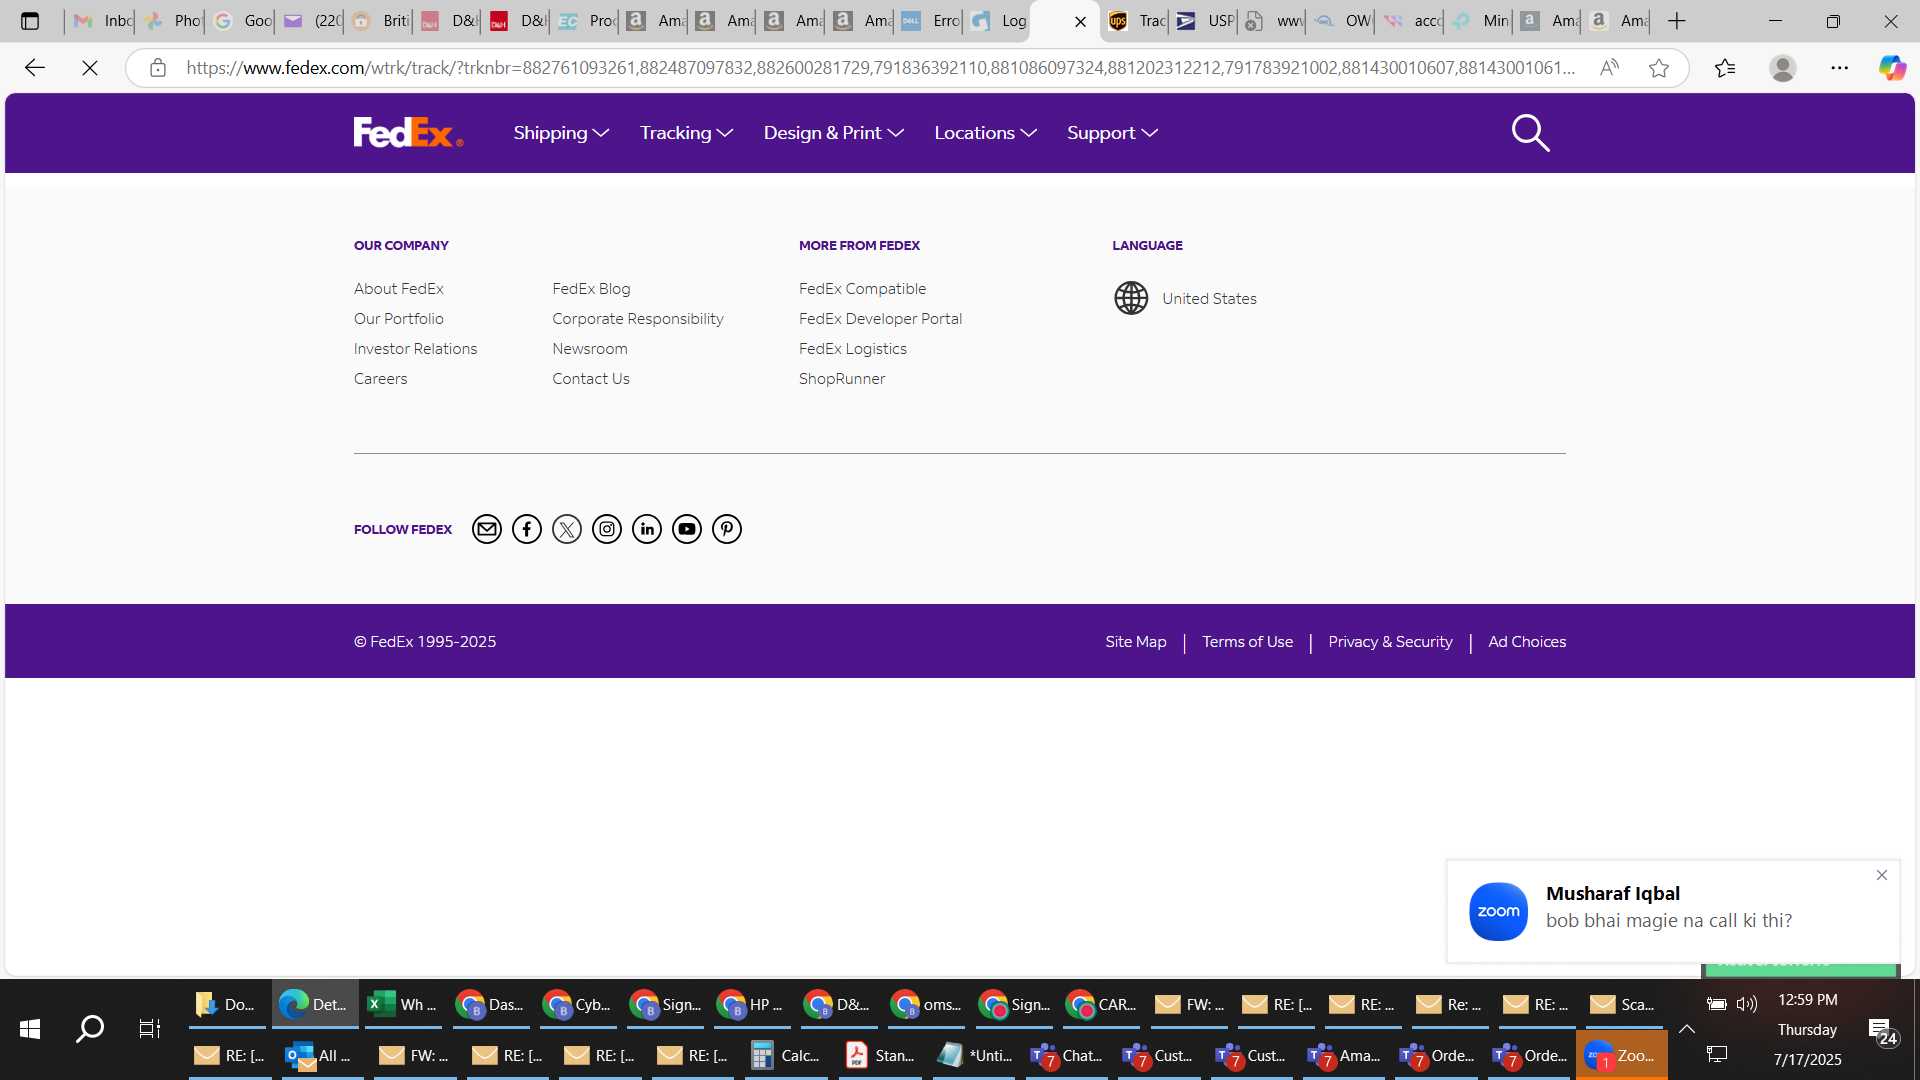The width and height of the screenshot is (1920, 1080).
Task: Open Contact Us link
Action: (590, 379)
